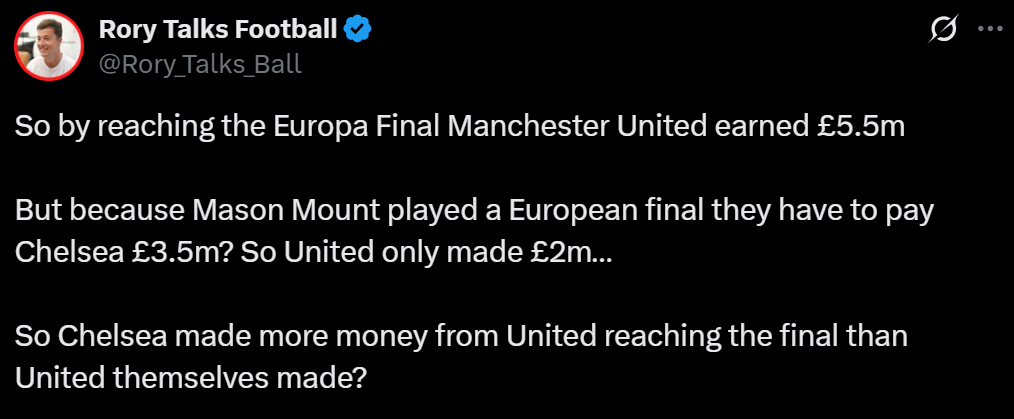Image resolution: width=1014 pixels, height=419 pixels.
Task: Click the blue verified checkmark badge
Action: coord(359,30)
